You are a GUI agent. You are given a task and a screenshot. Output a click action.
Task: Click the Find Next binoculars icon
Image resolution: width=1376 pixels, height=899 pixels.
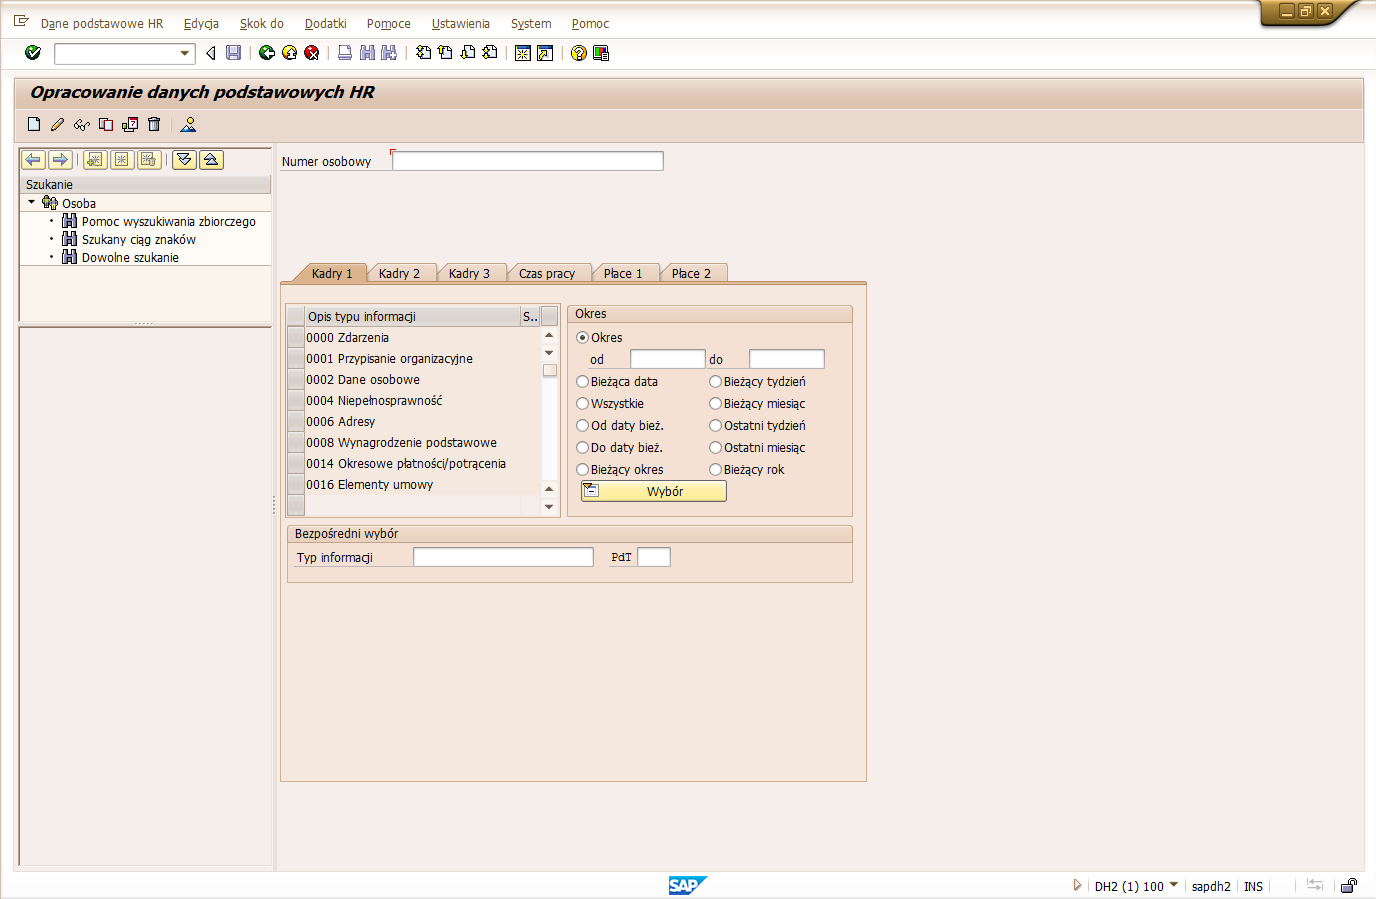(x=389, y=53)
